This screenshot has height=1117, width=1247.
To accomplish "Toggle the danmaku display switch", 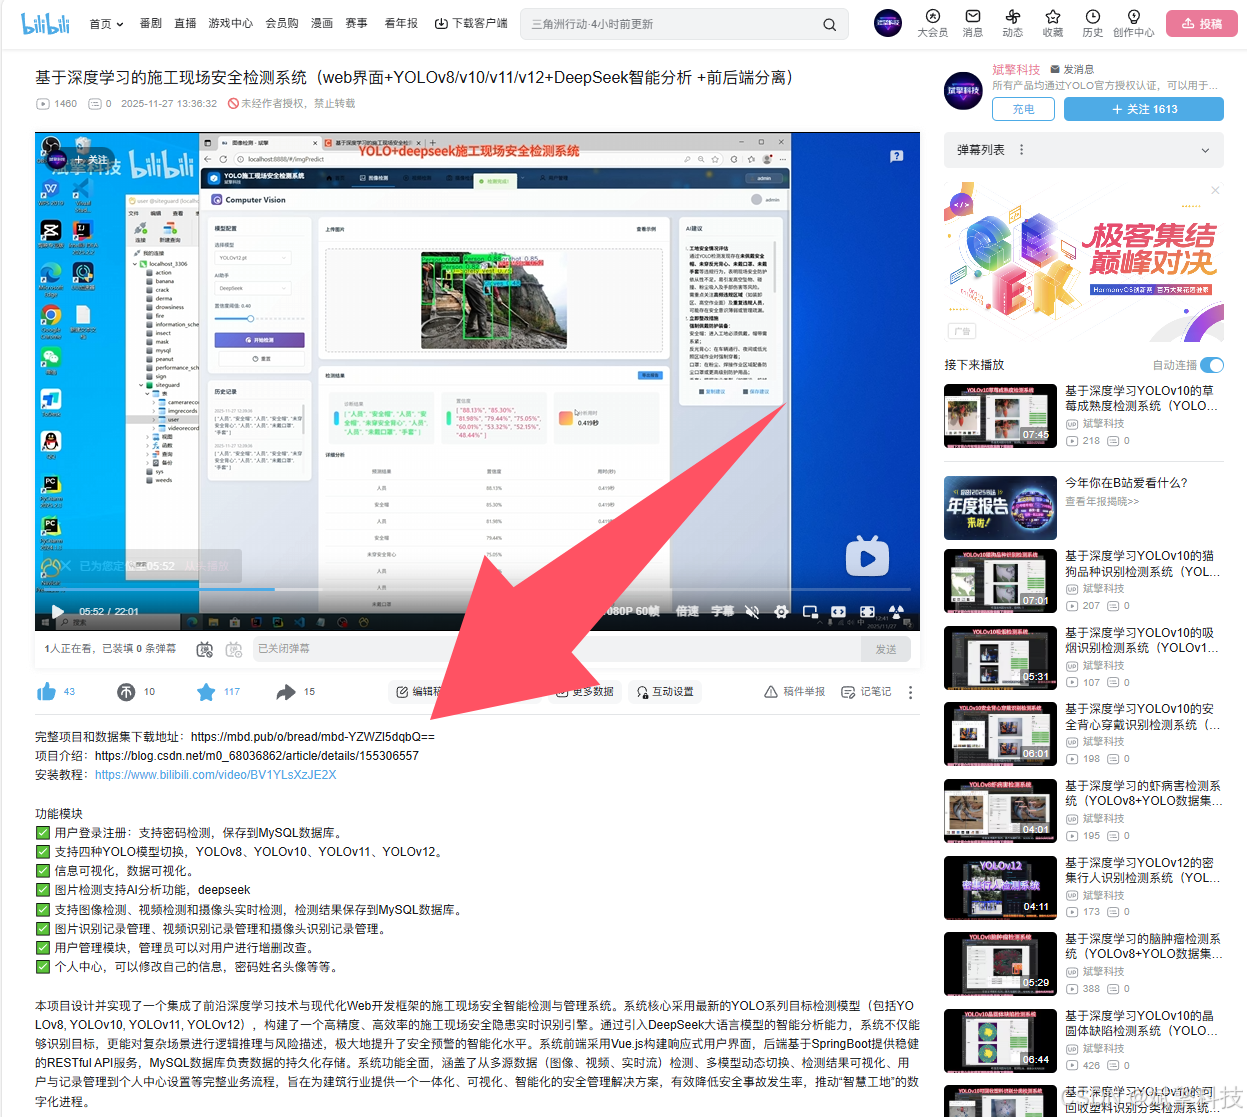I will point(205,649).
